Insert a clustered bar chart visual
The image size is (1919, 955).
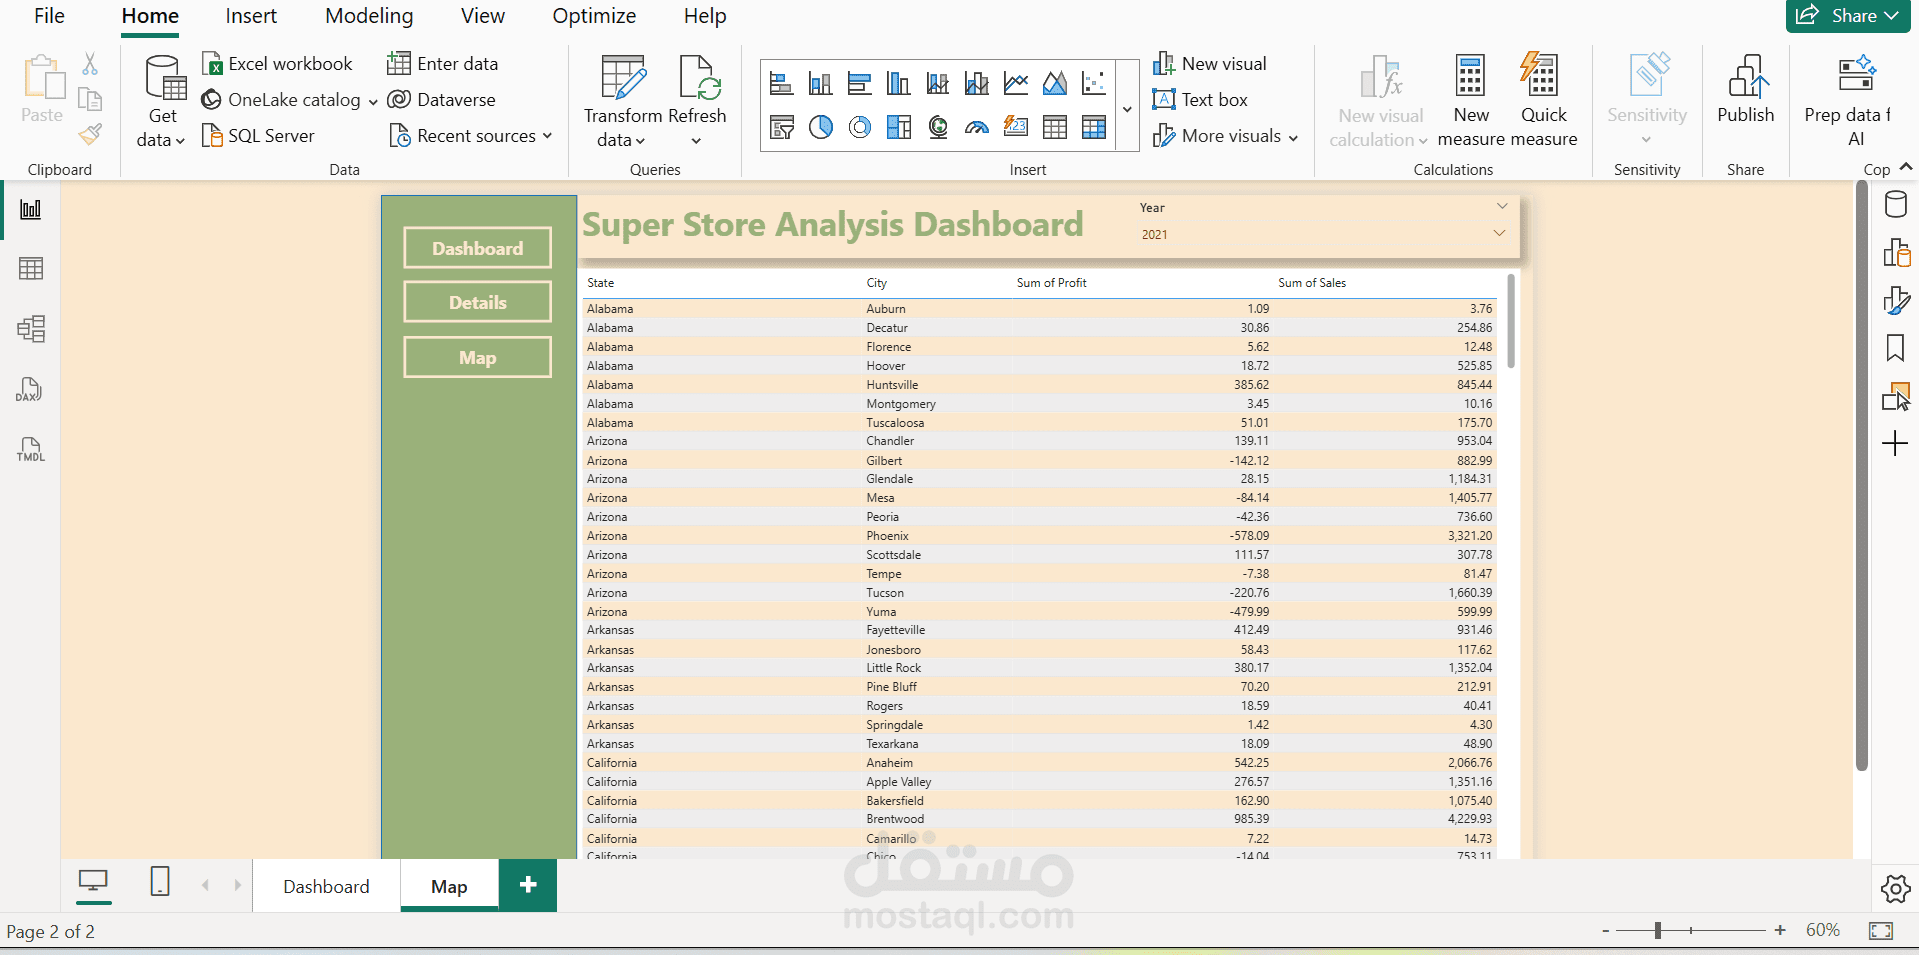click(x=859, y=83)
